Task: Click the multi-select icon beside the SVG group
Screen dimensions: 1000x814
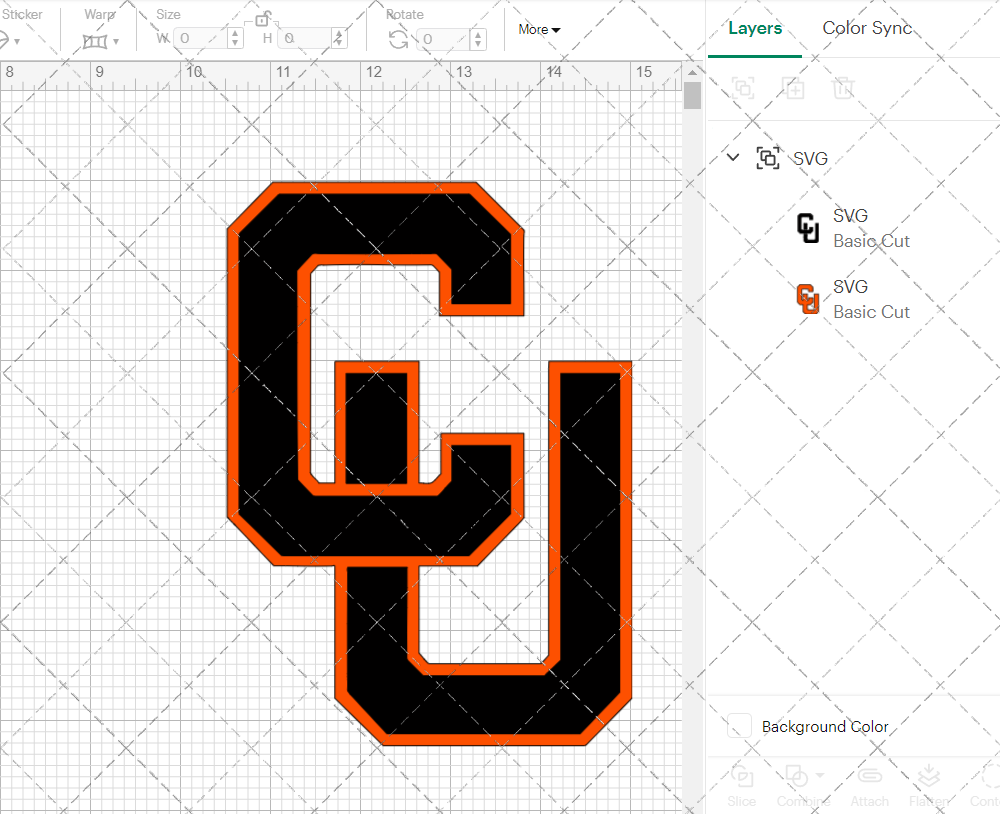Action: pyautogui.click(x=767, y=157)
